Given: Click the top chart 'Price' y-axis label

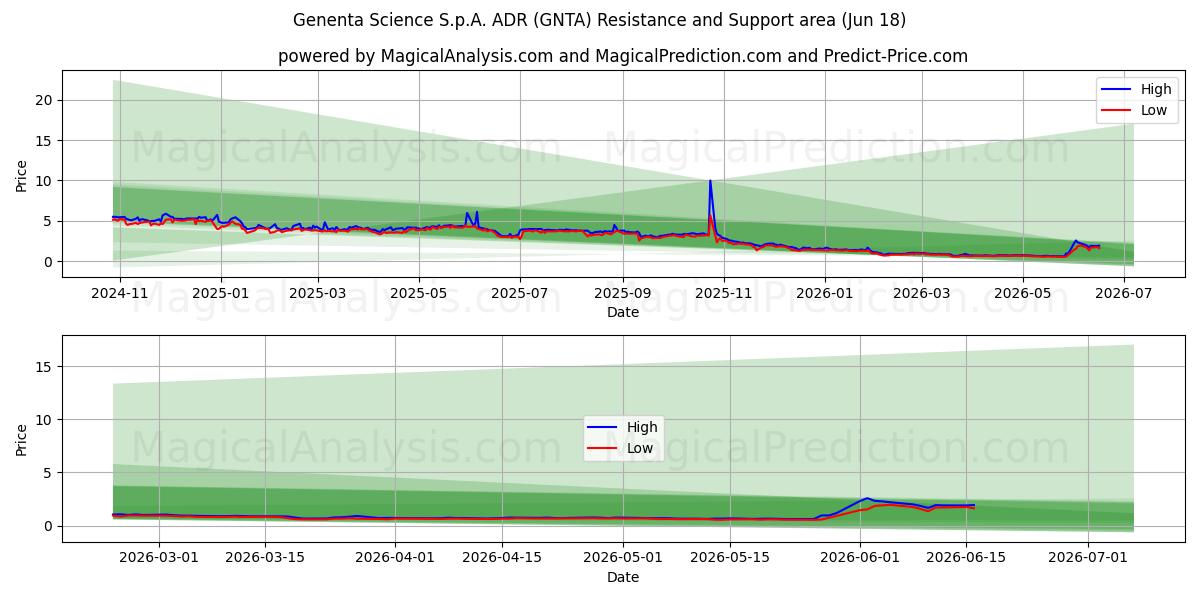Looking at the screenshot, I should click(22, 174).
